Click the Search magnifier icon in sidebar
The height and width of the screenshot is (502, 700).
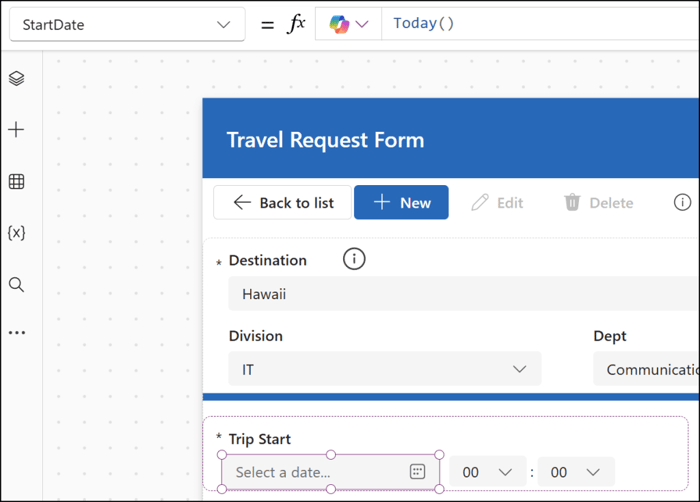pyautogui.click(x=16, y=285)
